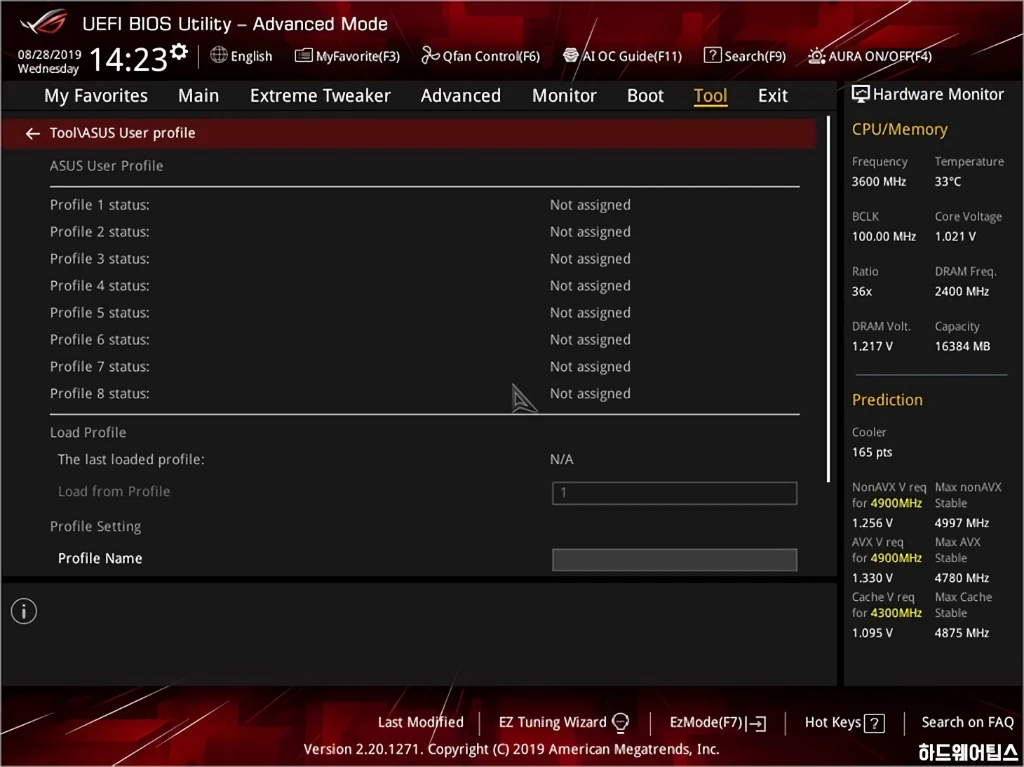
Task: Click the Hardware Monitor screen icon
Action: [861, 94]
